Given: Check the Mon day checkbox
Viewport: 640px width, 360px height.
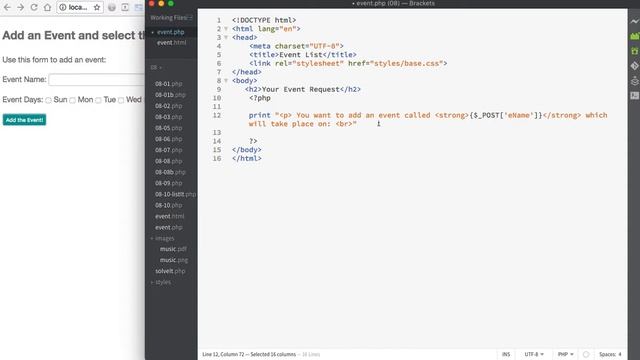Looking at the screenshot, I should click(x=72, y=100).
